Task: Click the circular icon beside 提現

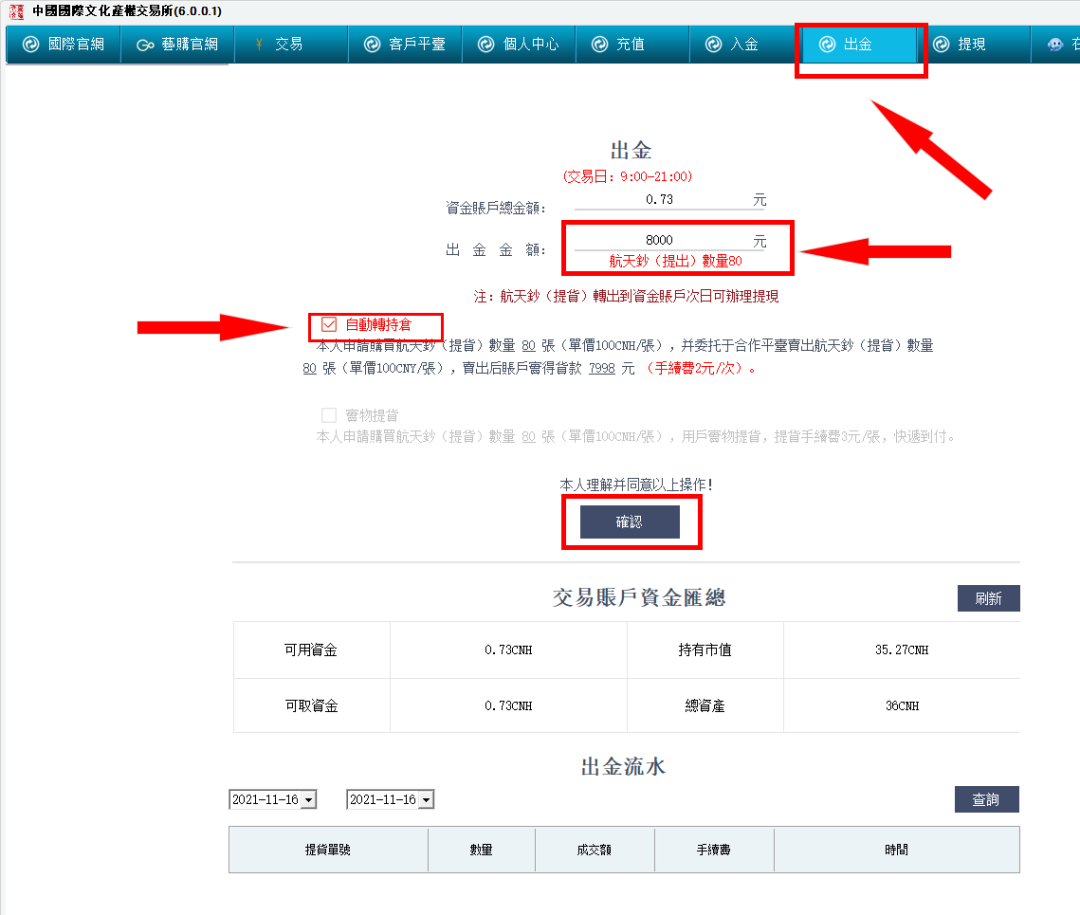Action: (x=941, y=44)
